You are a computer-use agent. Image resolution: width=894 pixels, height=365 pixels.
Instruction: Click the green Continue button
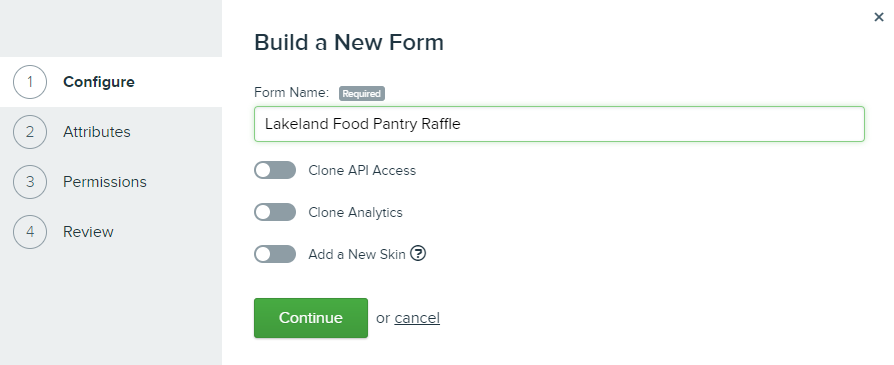click(x=311, y=318)
